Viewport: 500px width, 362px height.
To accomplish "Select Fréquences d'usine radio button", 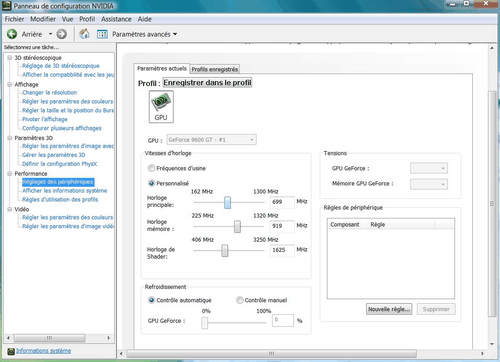I will 151,168.
